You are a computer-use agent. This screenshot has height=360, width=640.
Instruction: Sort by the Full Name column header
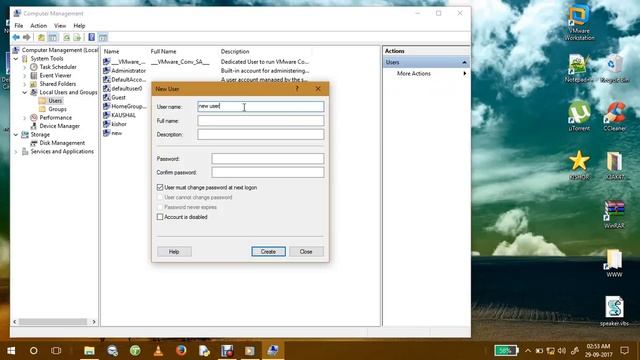pyautogui.click(x=163, y=51)
